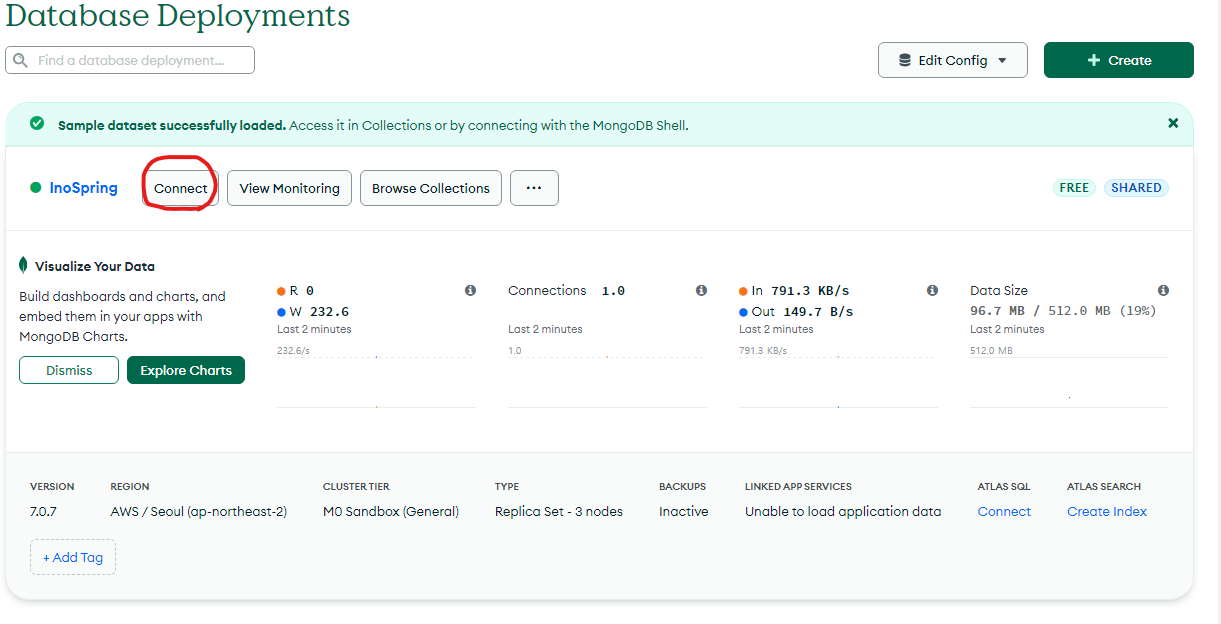
Task: Open the InoSpring cluster link
Action: pos(83,188)
